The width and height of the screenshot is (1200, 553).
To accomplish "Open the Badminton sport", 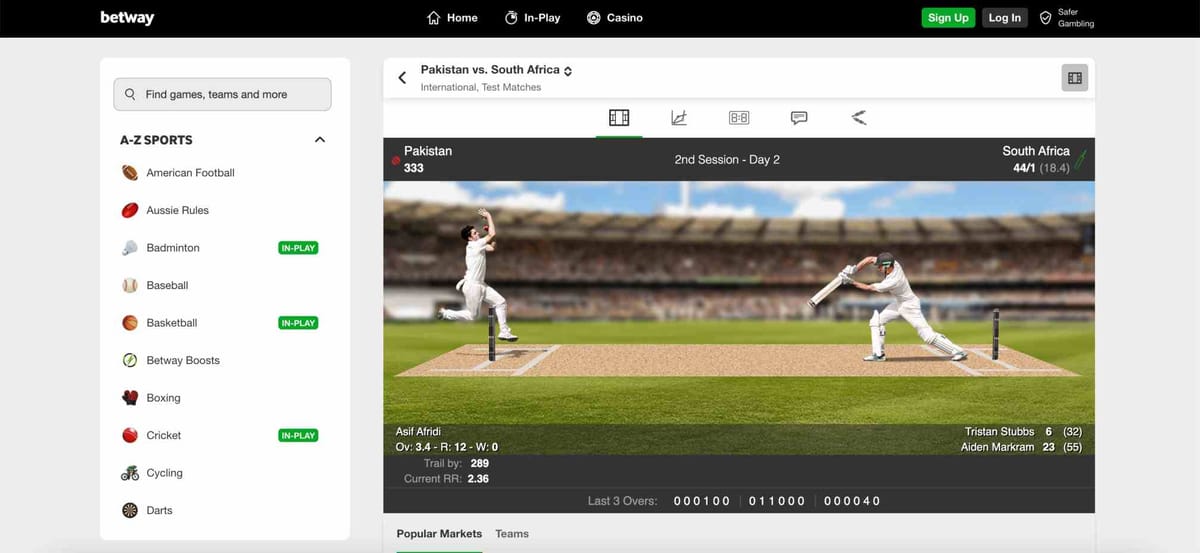I will tap(173, 248).
